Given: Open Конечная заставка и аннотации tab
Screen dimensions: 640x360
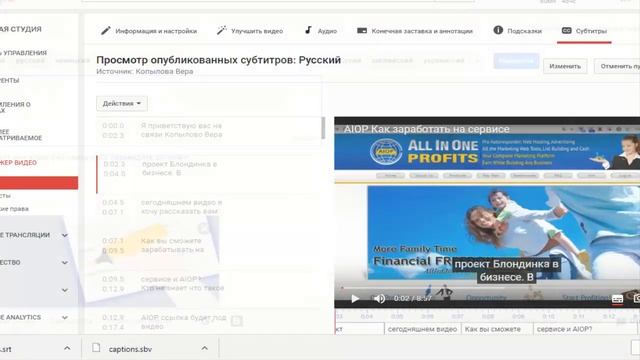Looking at the screenshot, I should (415, 31).
